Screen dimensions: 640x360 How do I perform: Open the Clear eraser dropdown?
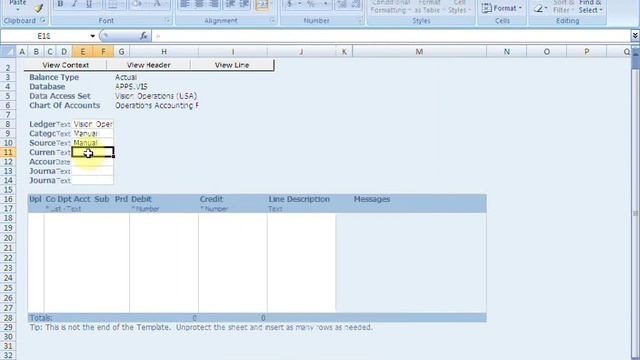click(540, 8)
